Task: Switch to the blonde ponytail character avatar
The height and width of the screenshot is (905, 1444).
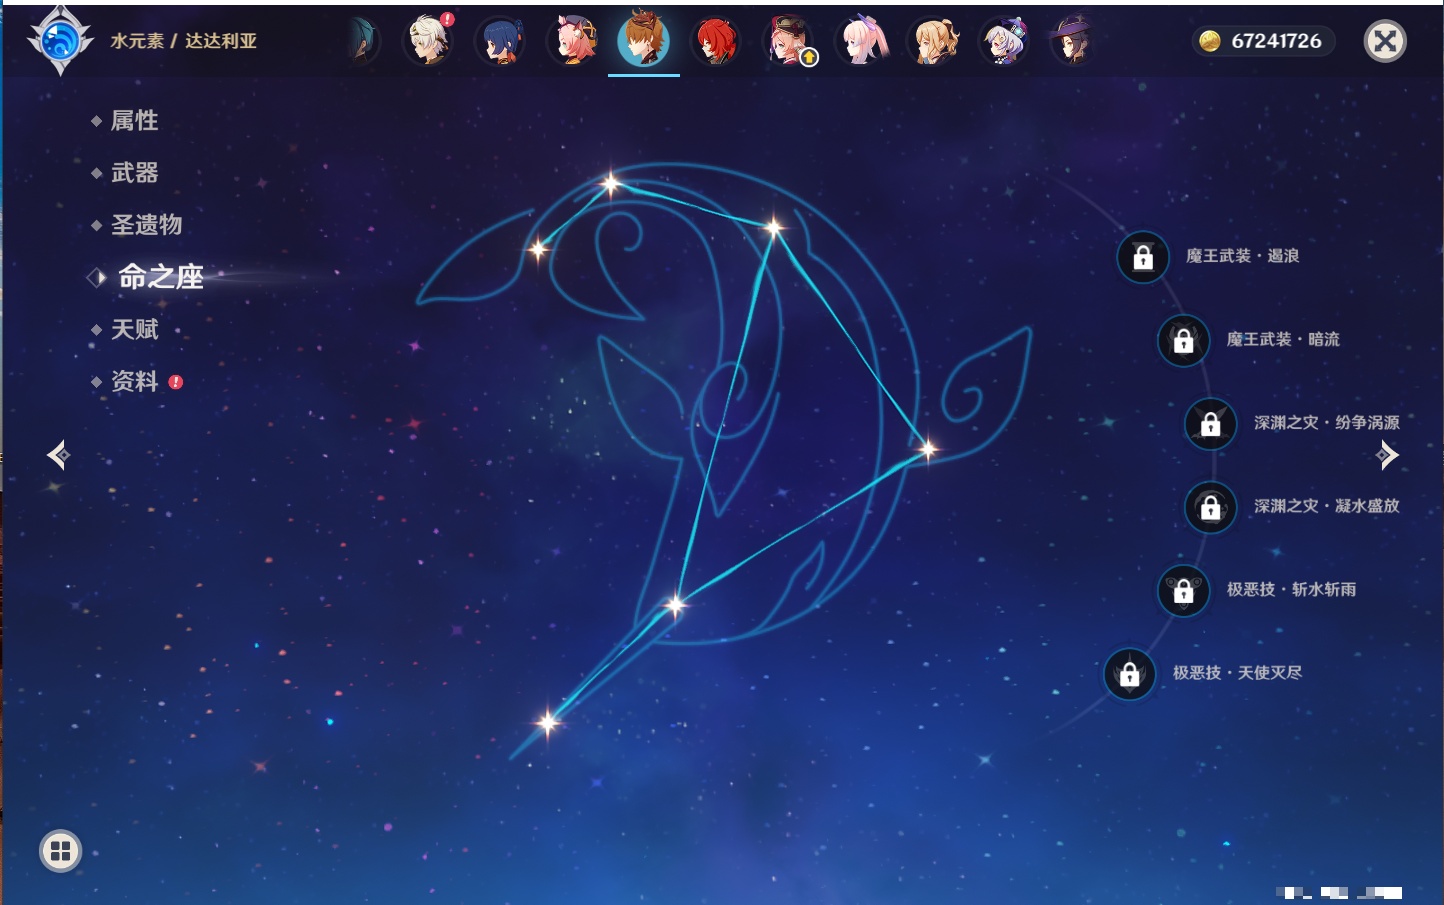Action: click(x=934, y=41)
